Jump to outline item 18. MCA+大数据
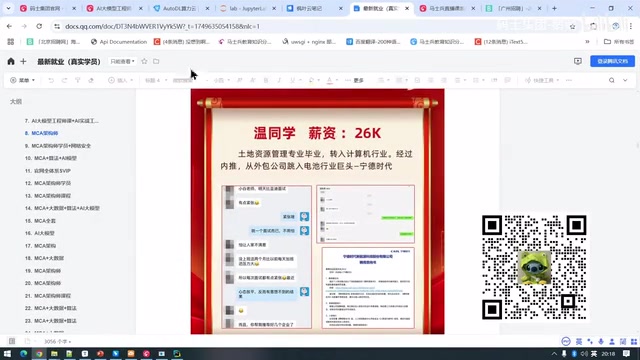 coord(44,258)
